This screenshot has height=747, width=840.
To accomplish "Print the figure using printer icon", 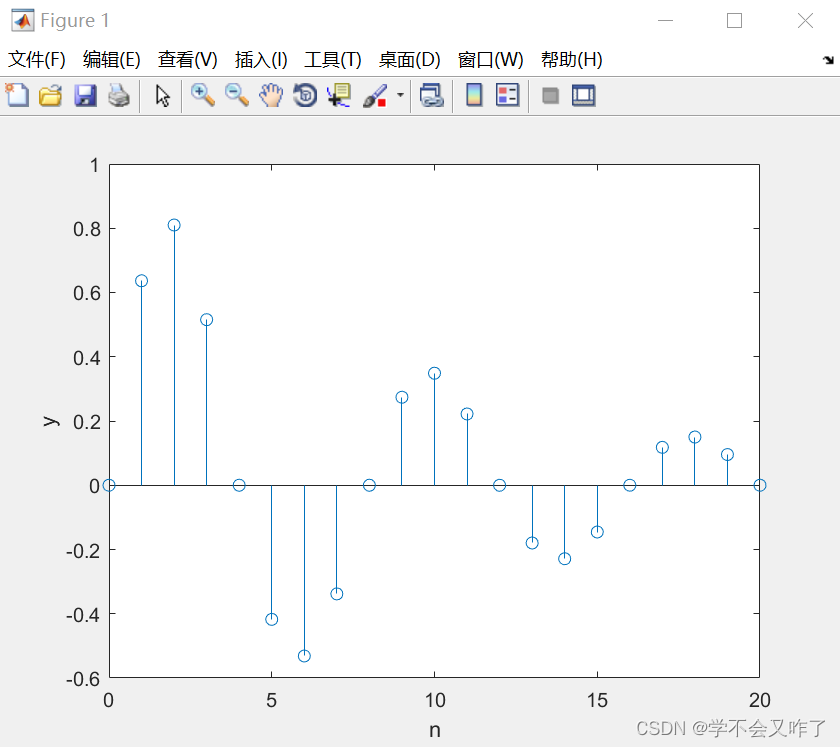I will (119, 95).
